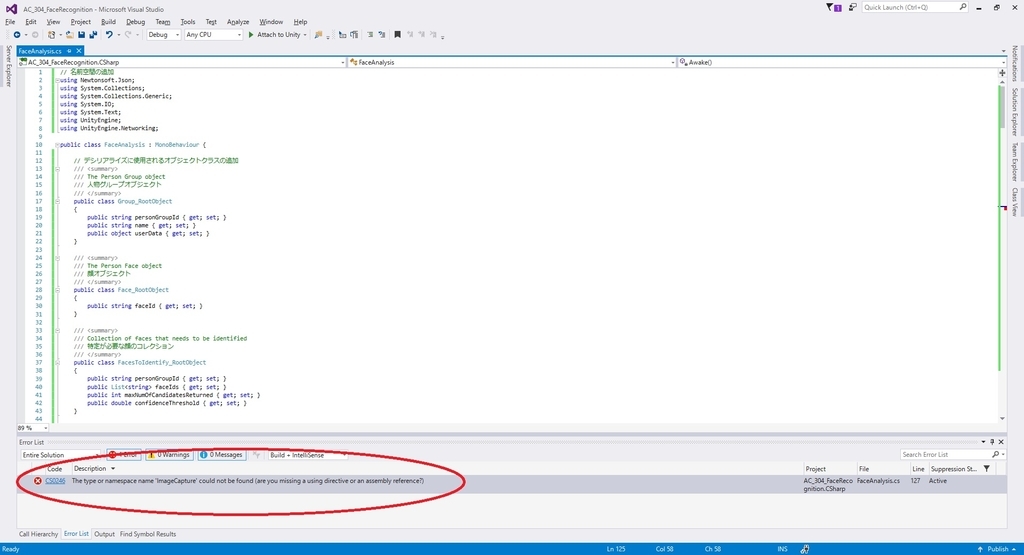
Task: Open the Tools menu
Action: coord(187,22)
